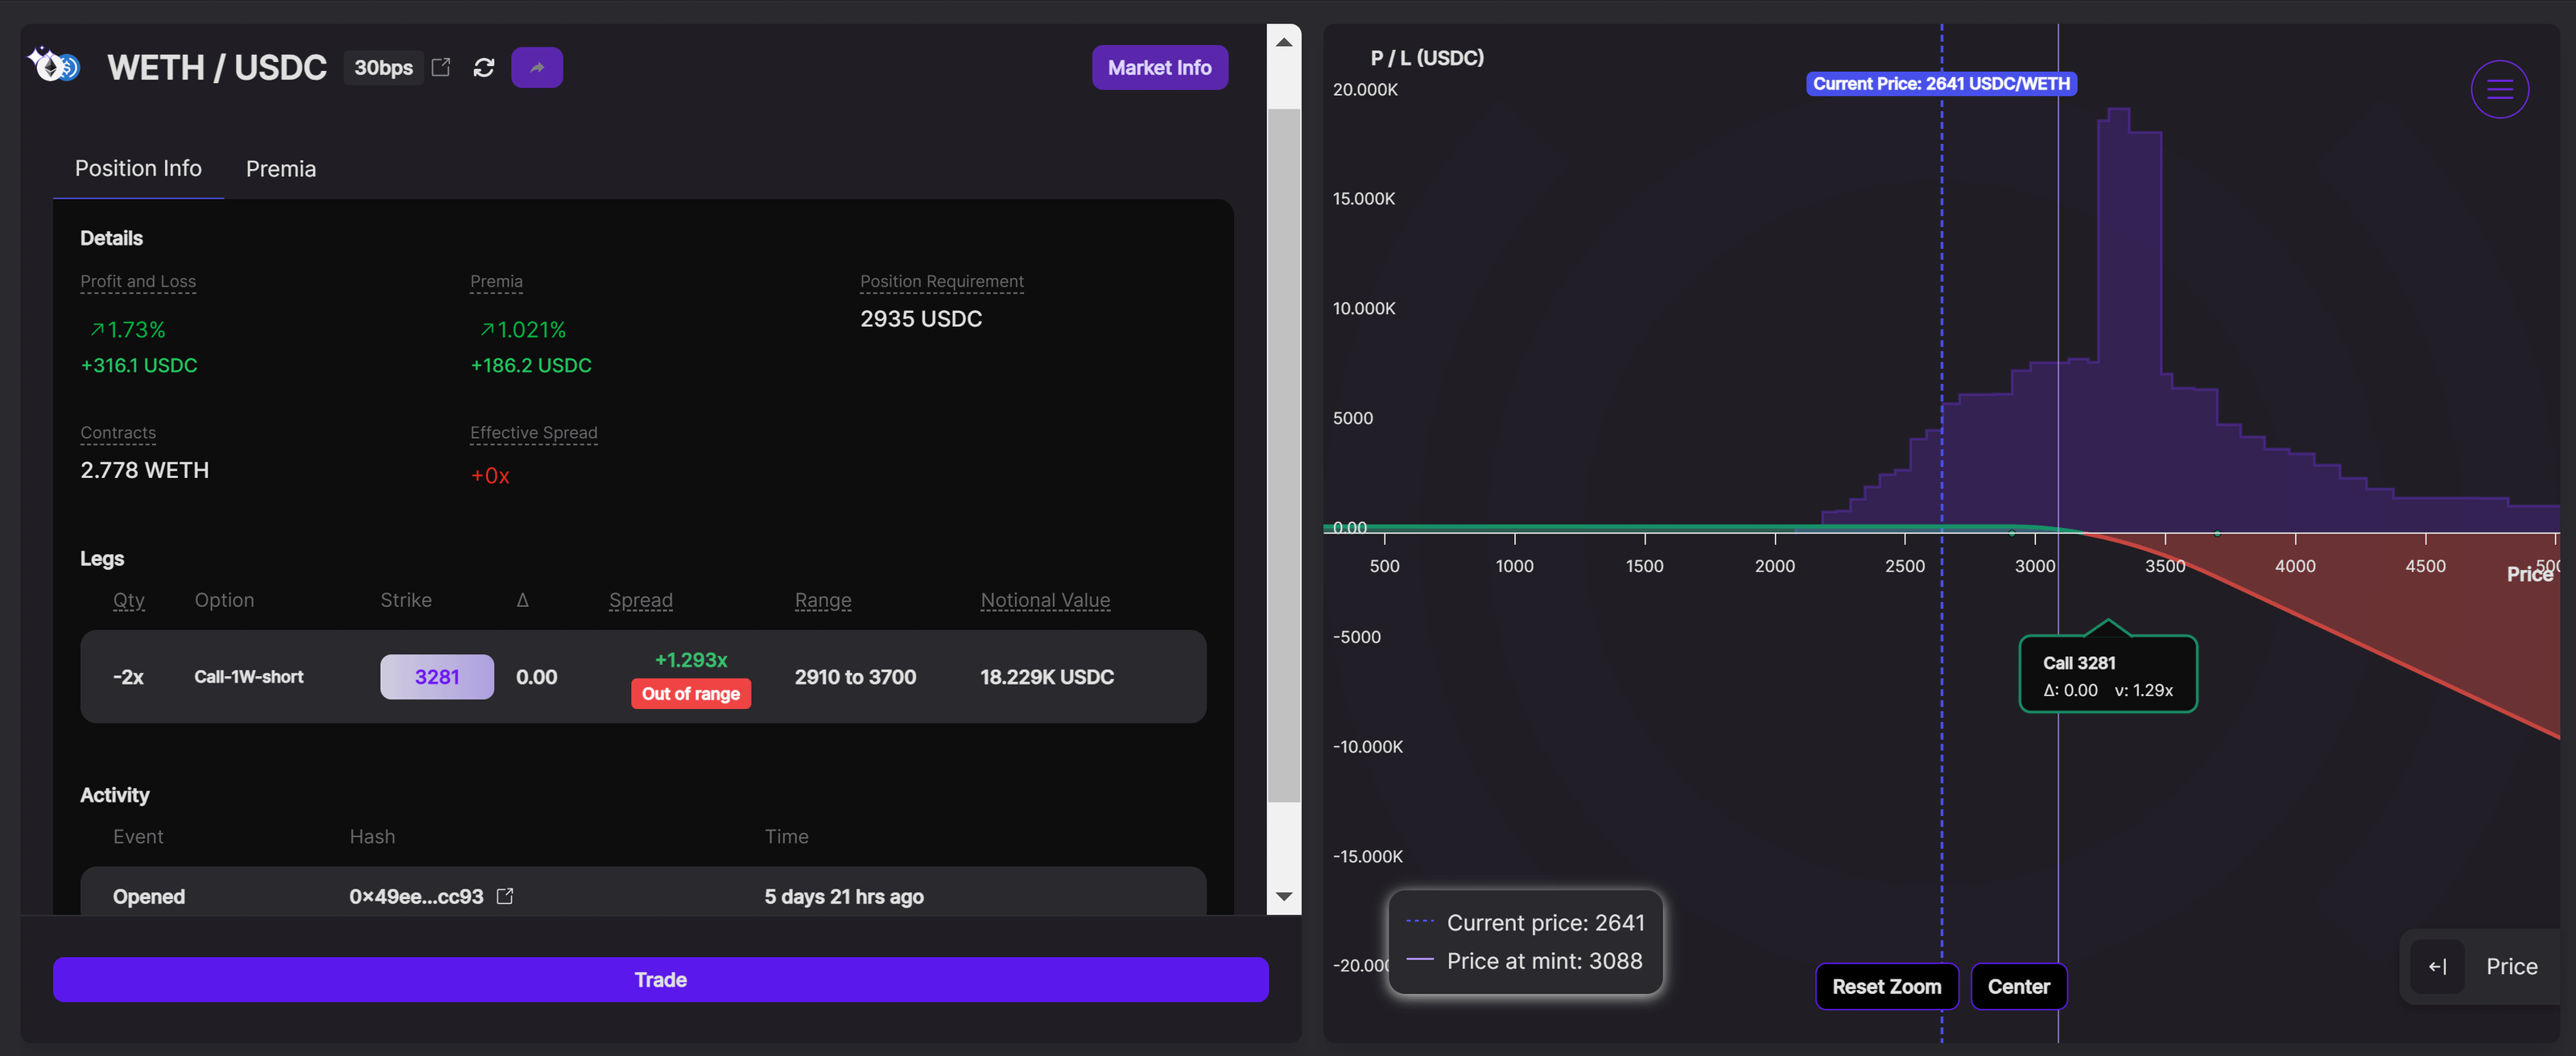Click scrollbar up arrow
The height and width of the screenshot is (1056, 2576).
(1284, 42)
